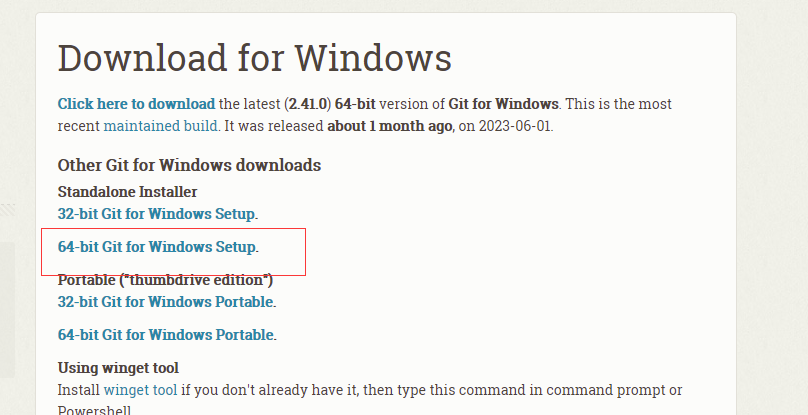Click the 'Standalone Installer' label
Screen dimensions: 808x415
pyautogui.click(x=127, y=191)
